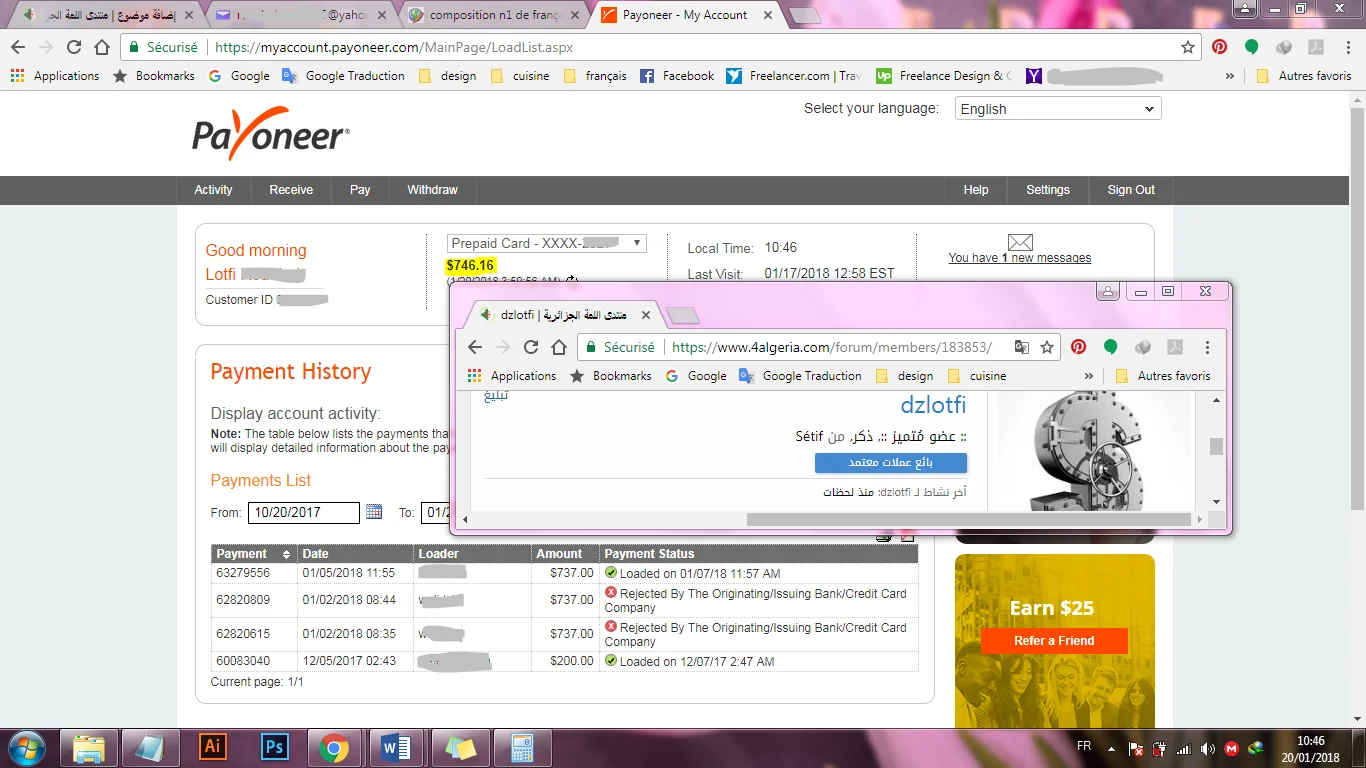The image size is (1366, 768).
Task: Launch Microsoft Word from the taskbar
Action: [396, 747]
